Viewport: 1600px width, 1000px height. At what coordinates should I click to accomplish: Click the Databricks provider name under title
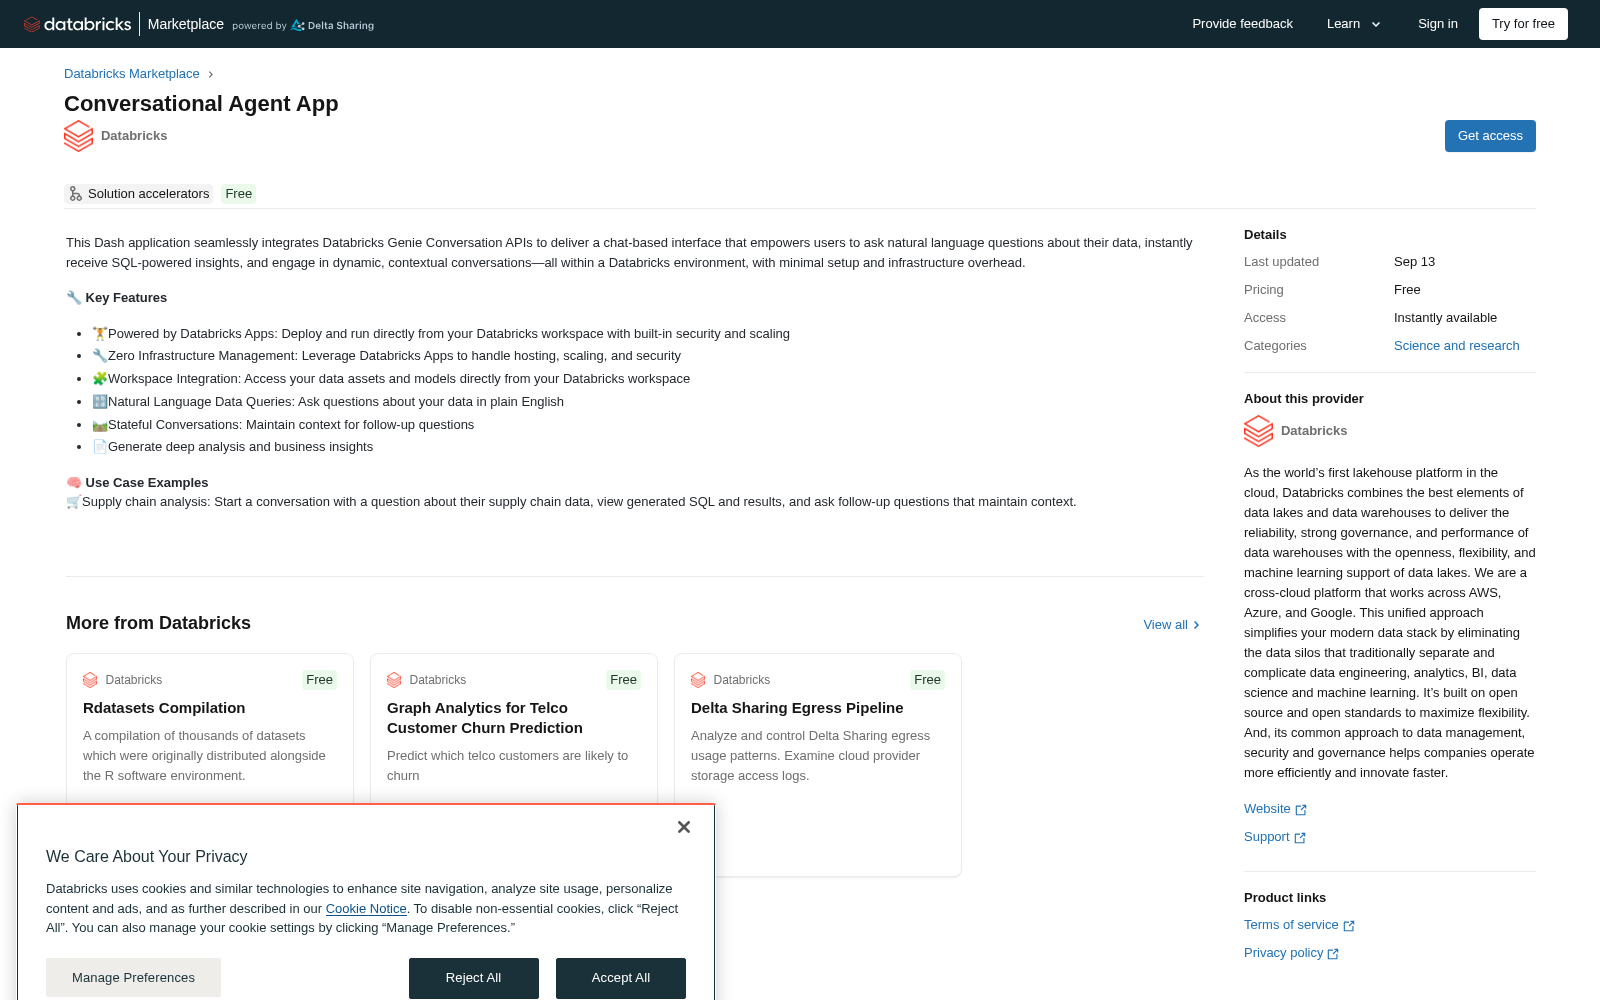click(134, 136)
